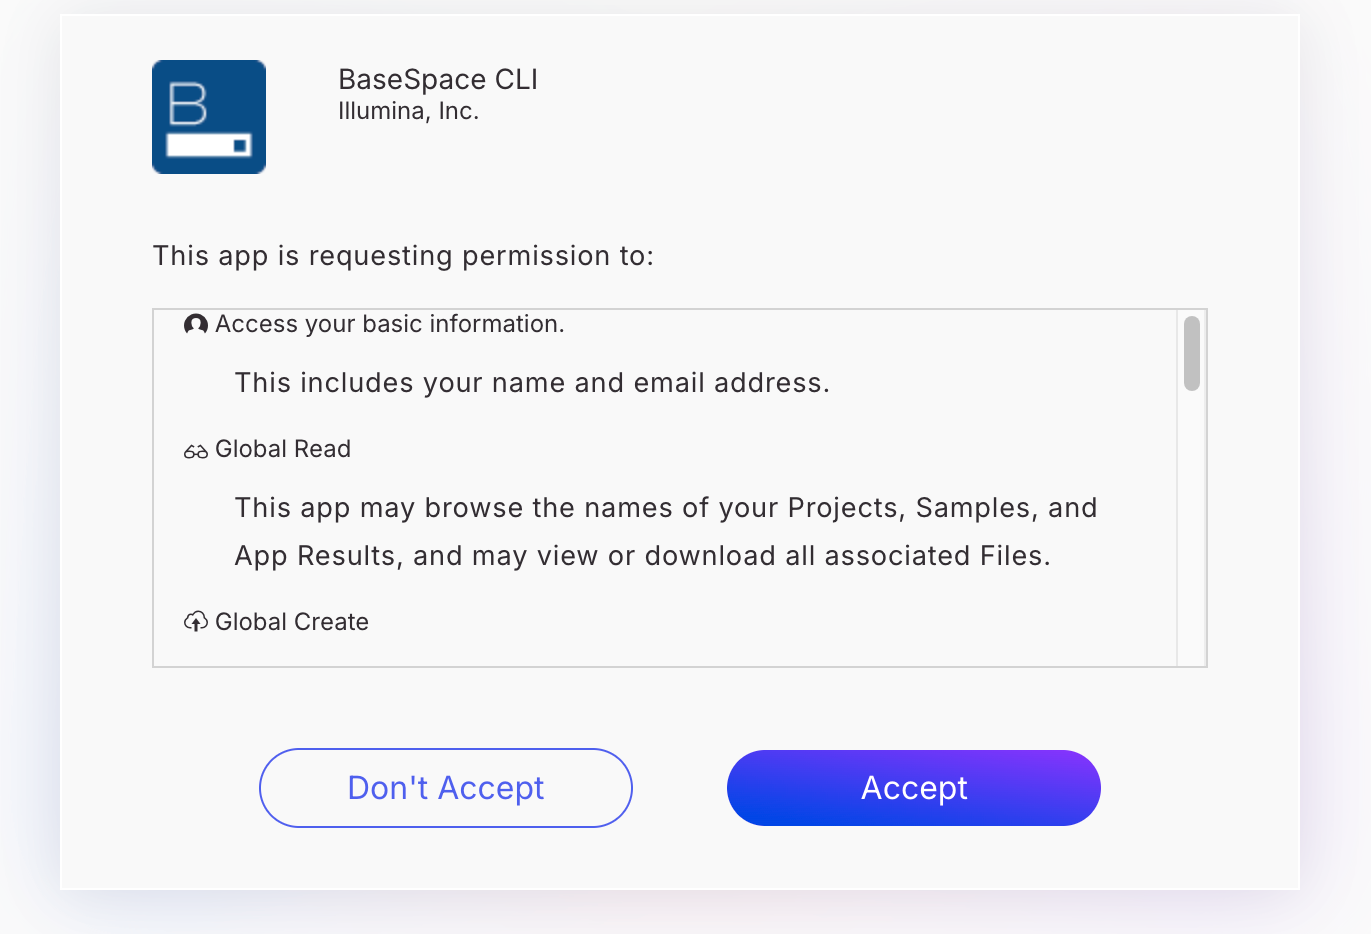Select the Global Create permission label

point(292,622)
